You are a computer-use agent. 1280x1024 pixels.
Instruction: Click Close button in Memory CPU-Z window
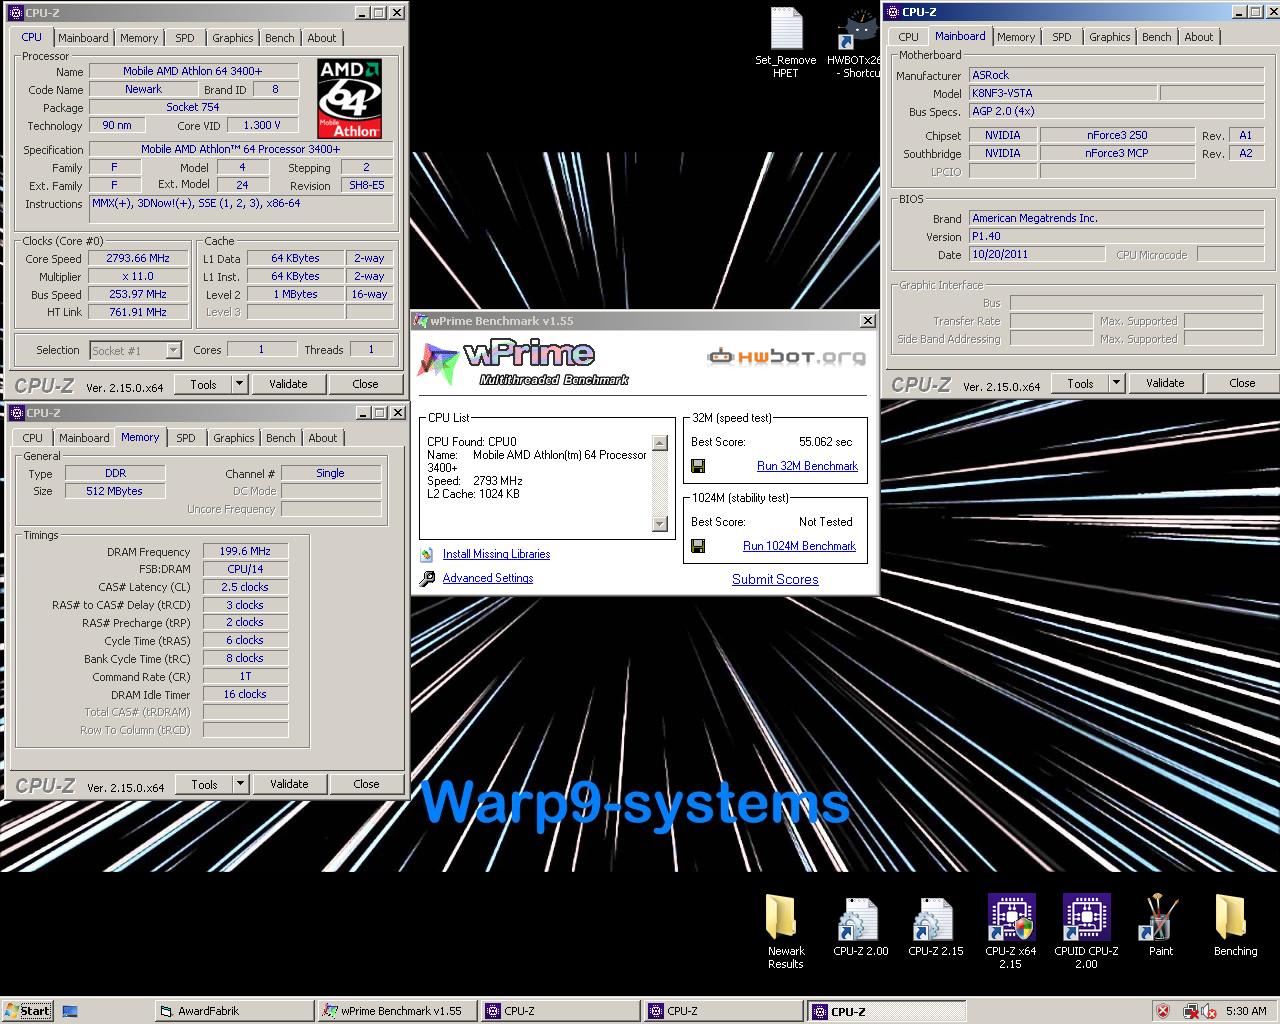point(366,784)
